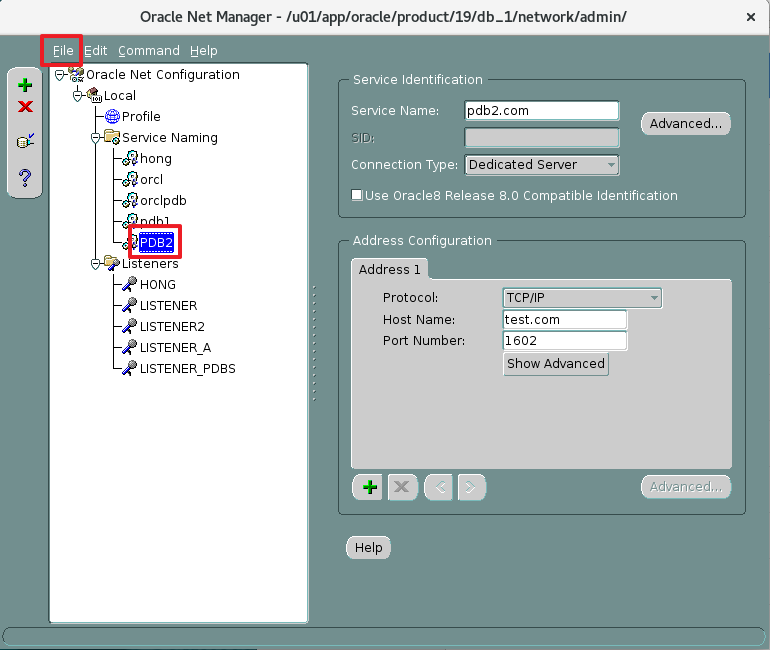Click the orcl service icon
The width and height of the screenshot is (770, 650).
tap(130, 179)
